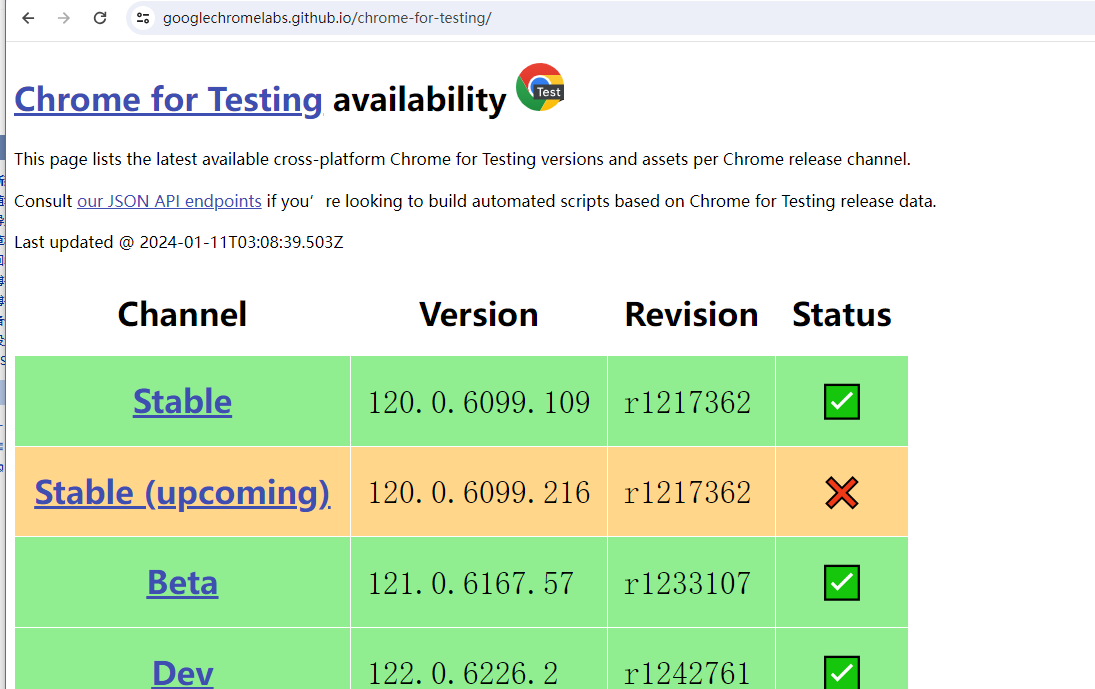Click the green checkmark in the Beta row

tap(841, 582)
